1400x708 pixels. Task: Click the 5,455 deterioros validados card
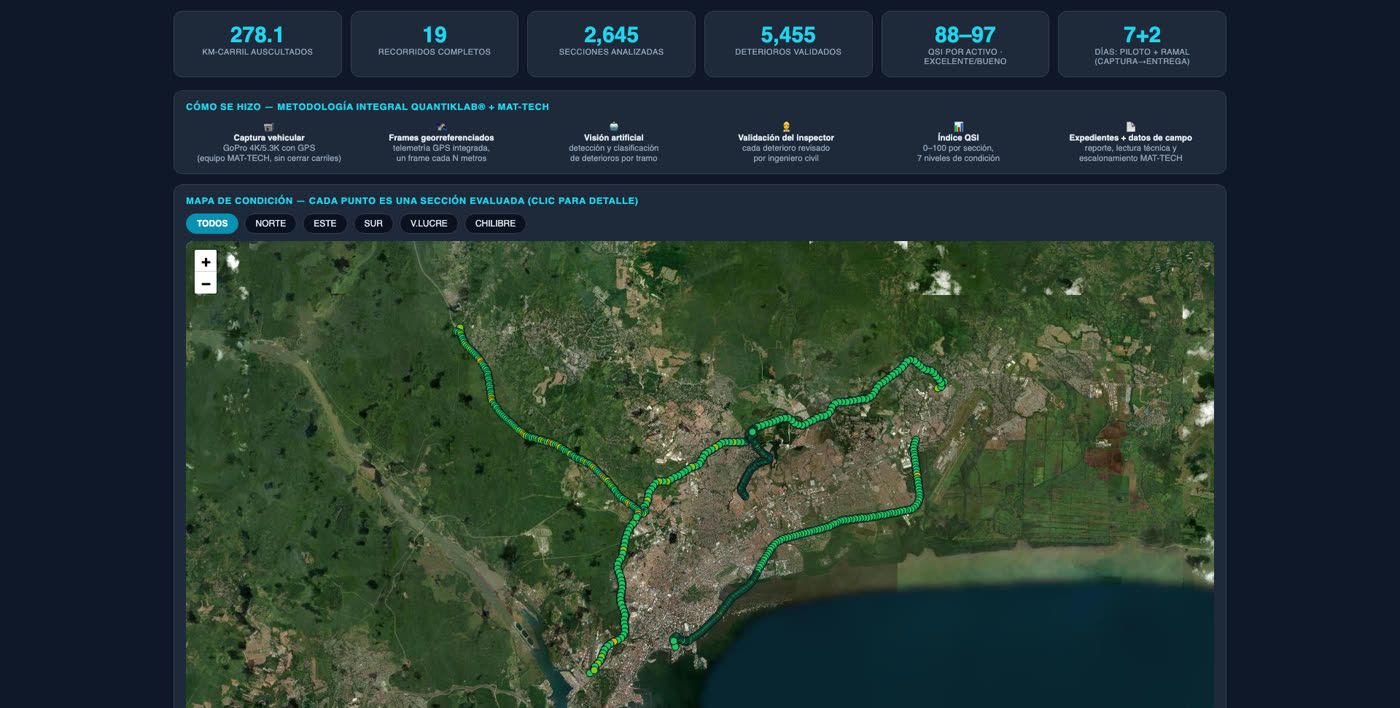788,44
